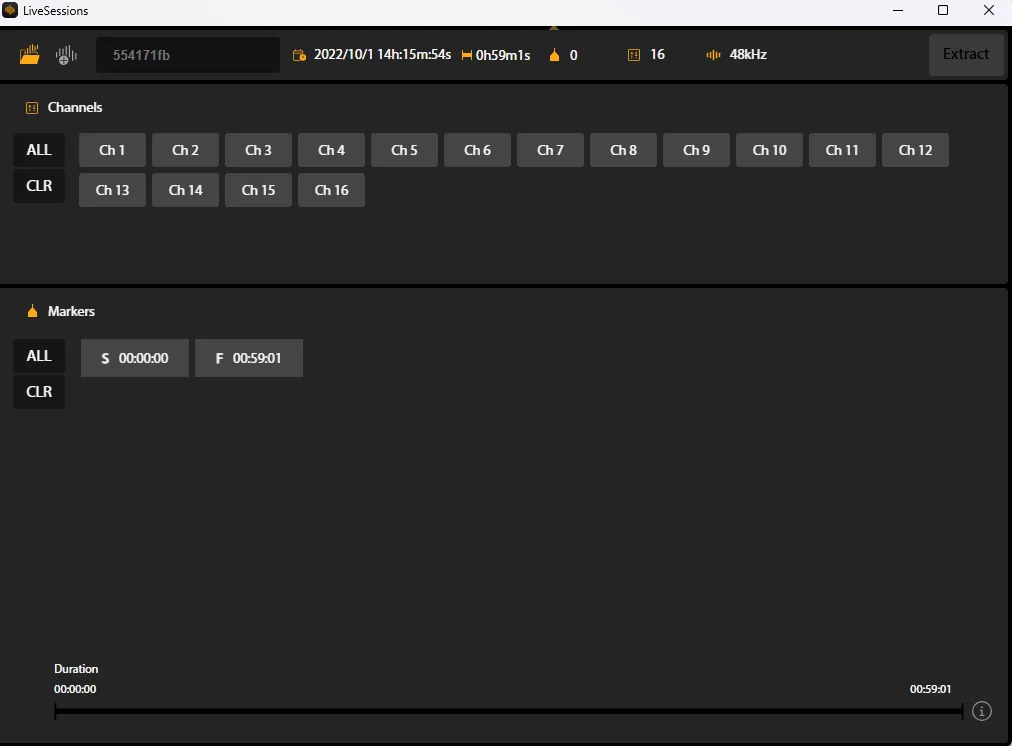Toggle channel Ch 8
This screenshot has height=746, width=1012.
tap(623, 150)
